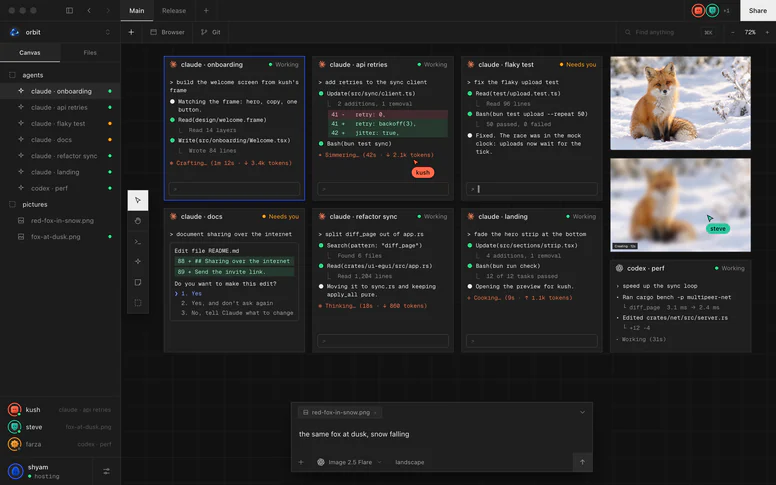The width and height of the screenshot is (776, 485).
Task: Open the Browser panel
Action: point(167,32)
